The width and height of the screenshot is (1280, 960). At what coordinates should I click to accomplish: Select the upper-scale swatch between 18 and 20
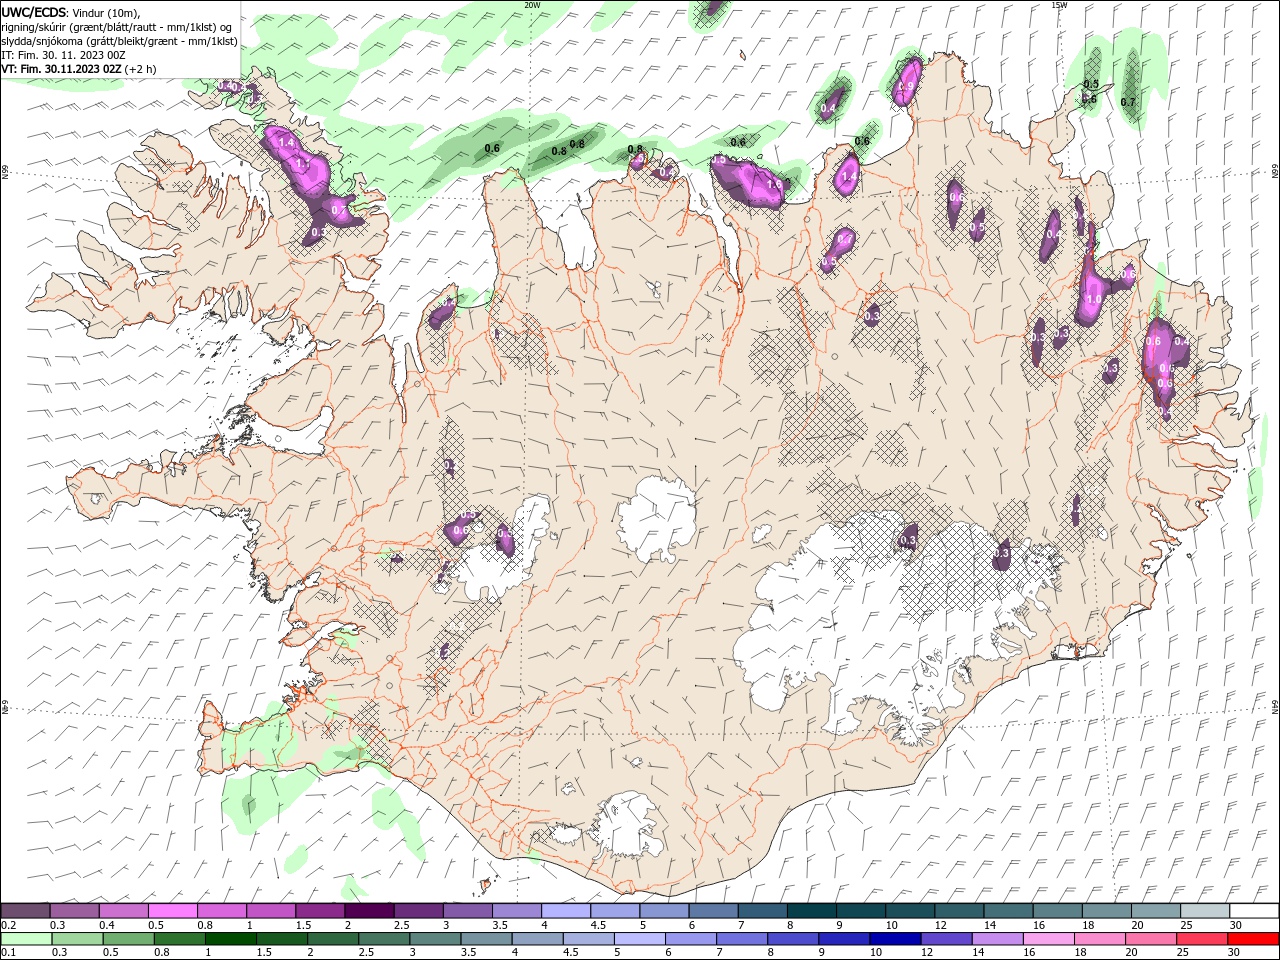pos(1106,911)
